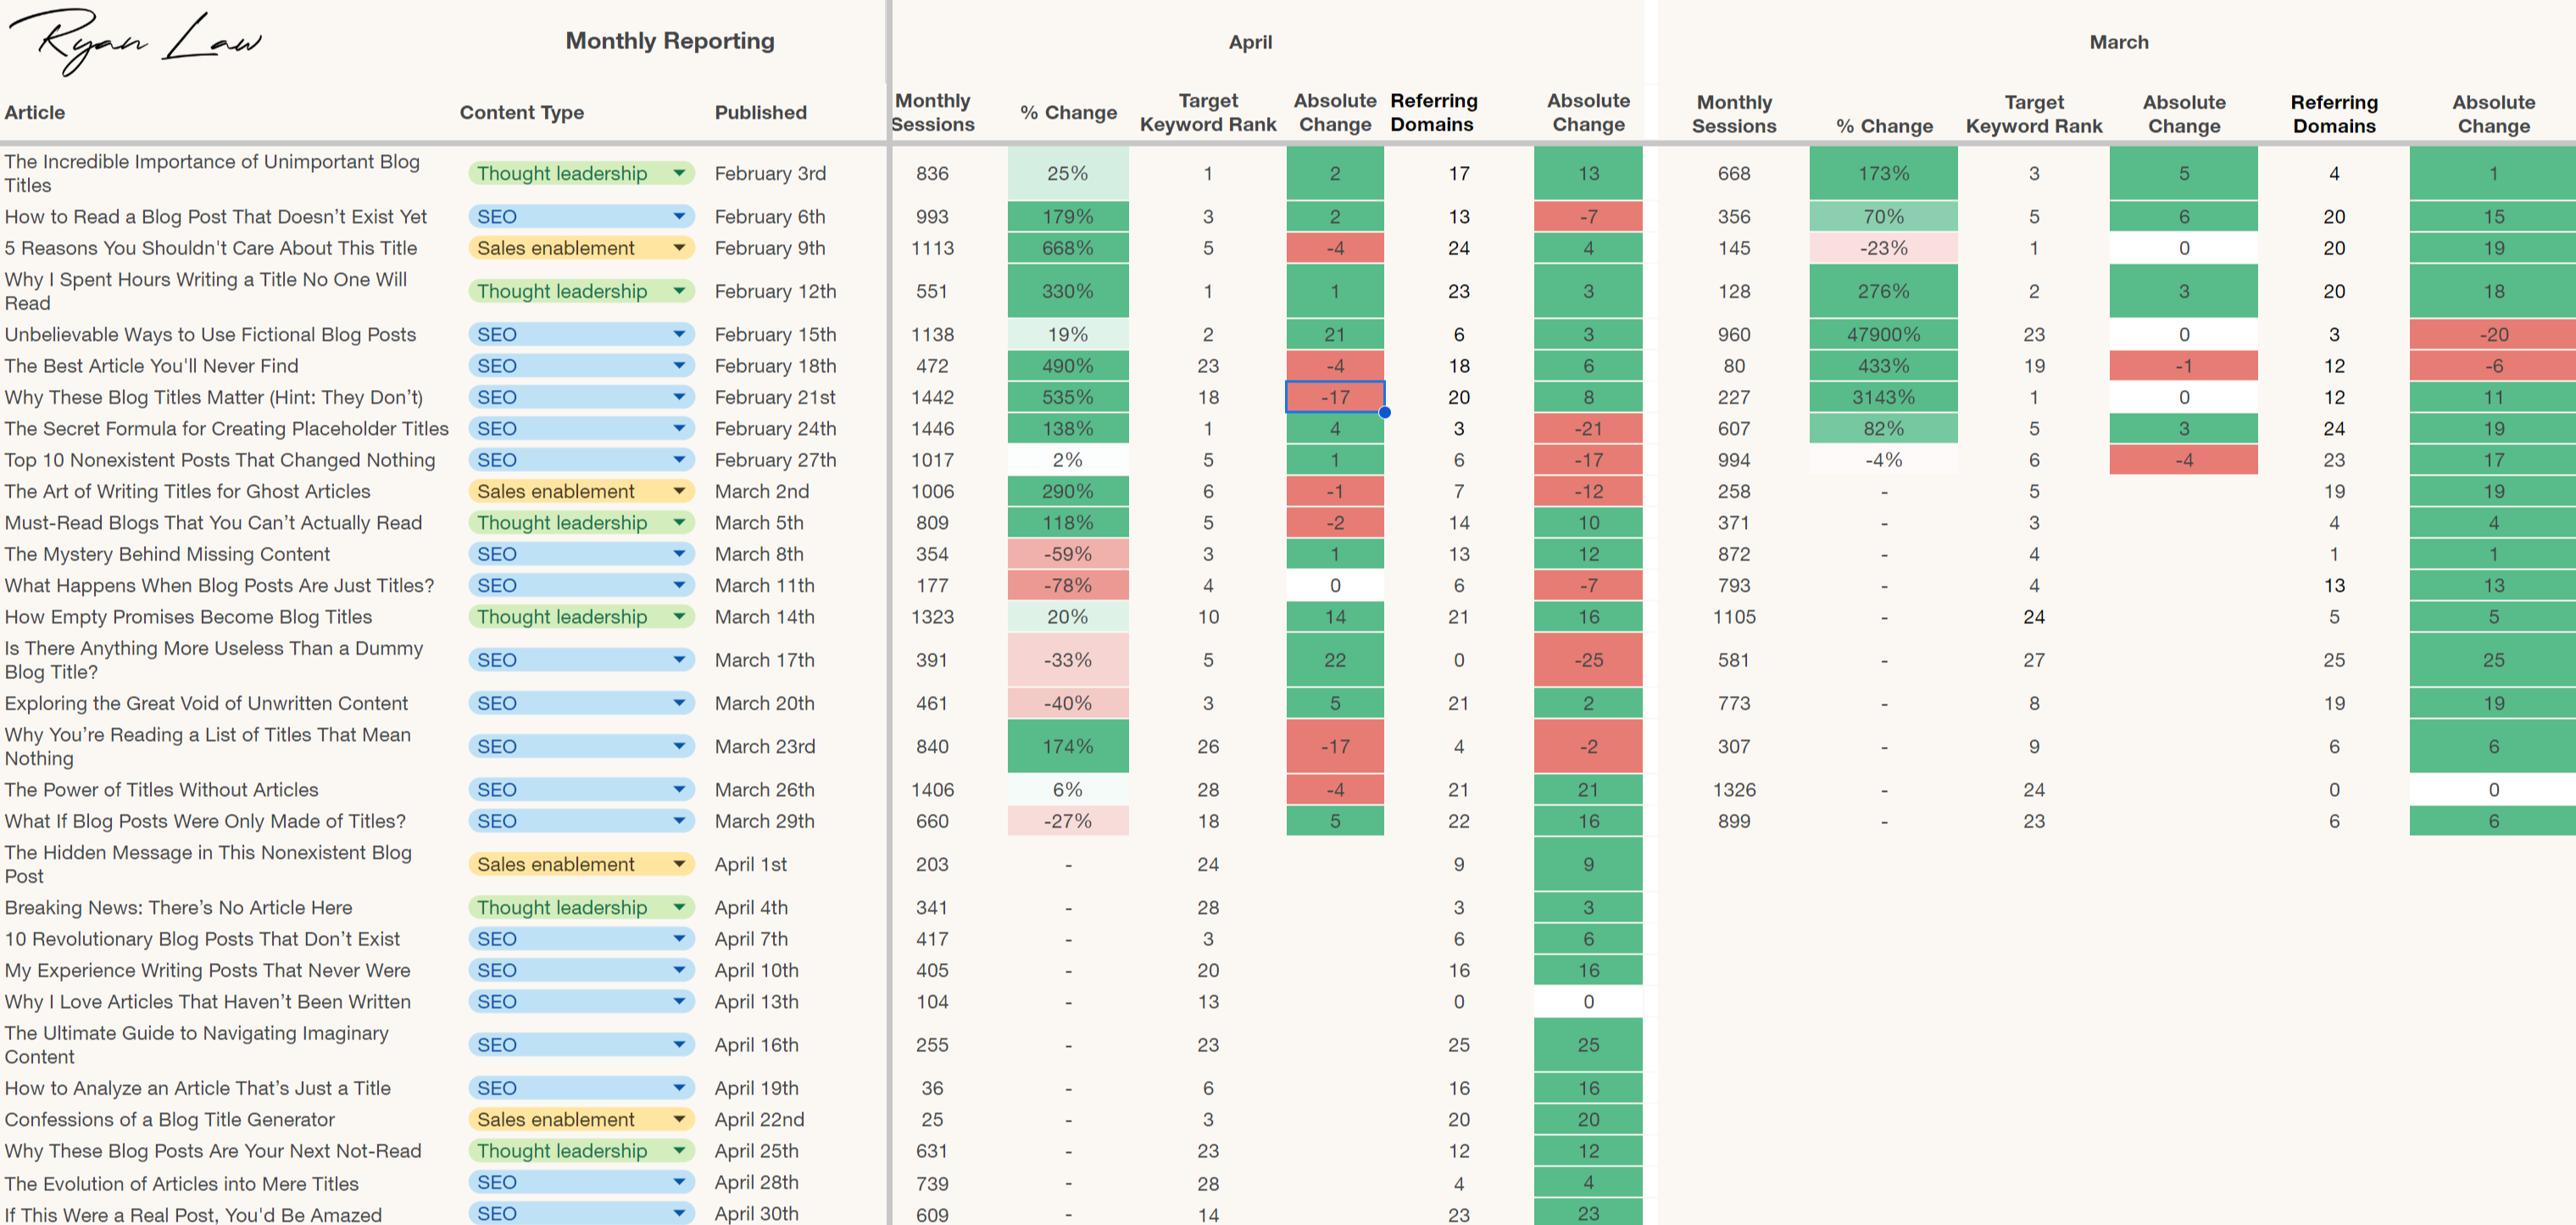Click the Ryan Law signature logo
Image resolution: width=2576 pixels, height=1225 pixels.
(x=135, y=42)
